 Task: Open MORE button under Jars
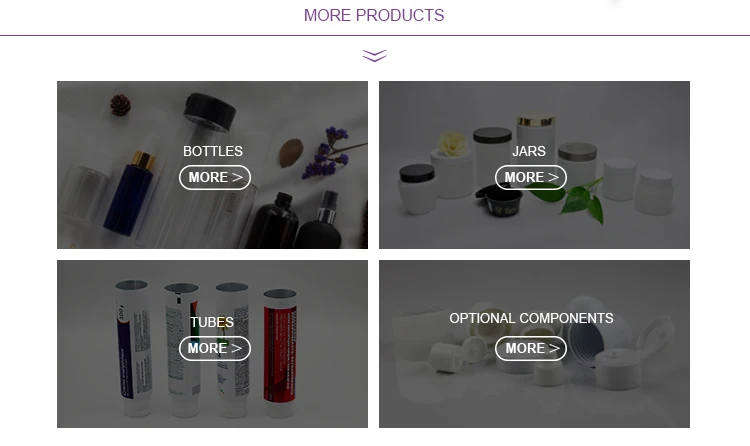(531, 178)
